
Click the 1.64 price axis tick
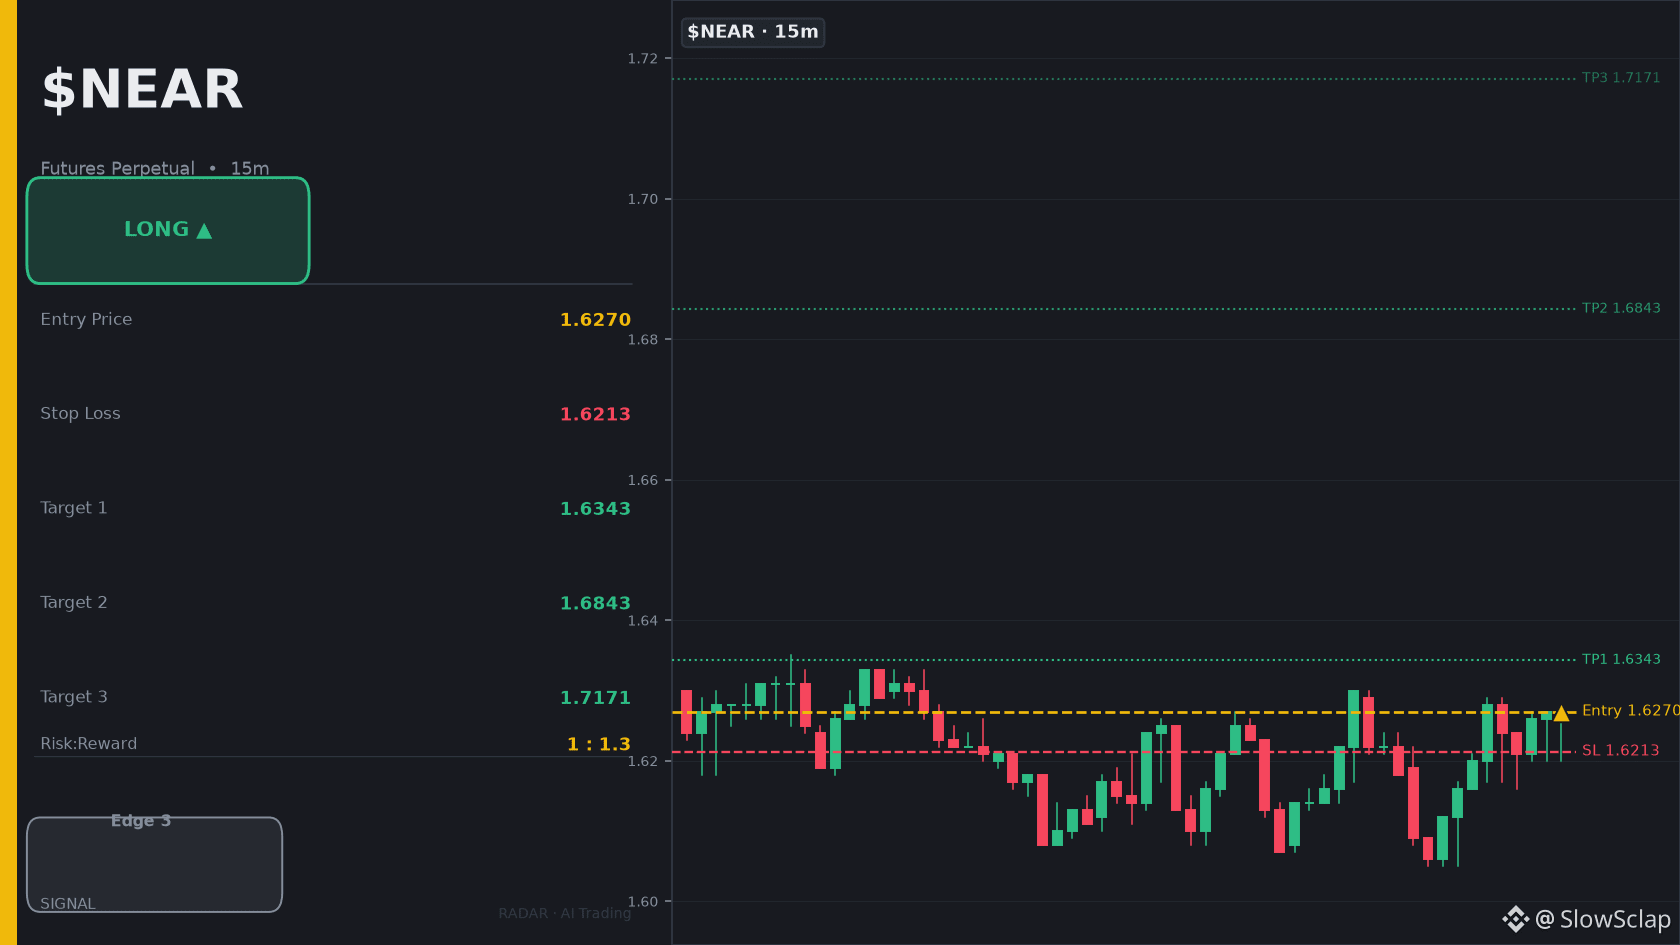[x=643, y=621]
